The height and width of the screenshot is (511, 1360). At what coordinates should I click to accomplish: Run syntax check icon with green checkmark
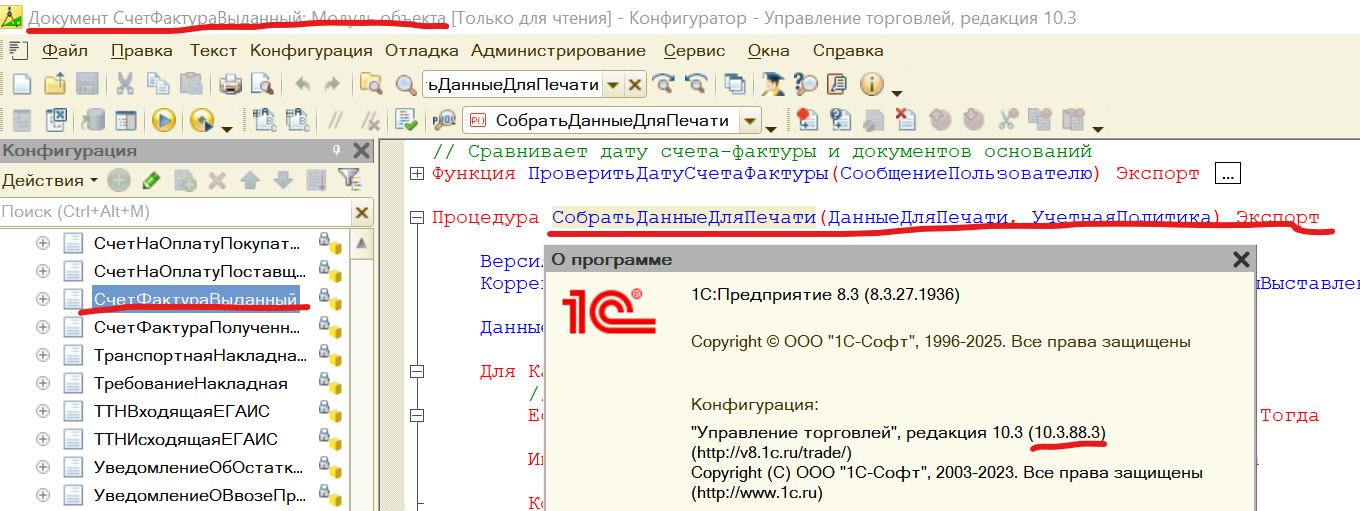click(x=406, y=121)
